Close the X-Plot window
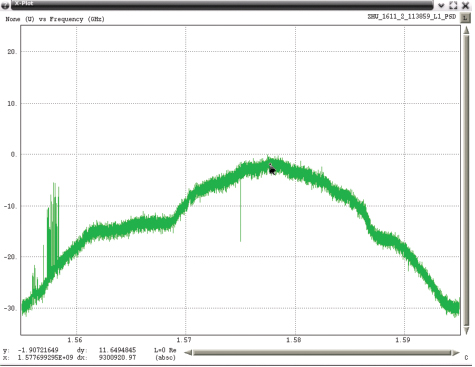This screenshot has width=475, height=367. click(466, 5)
